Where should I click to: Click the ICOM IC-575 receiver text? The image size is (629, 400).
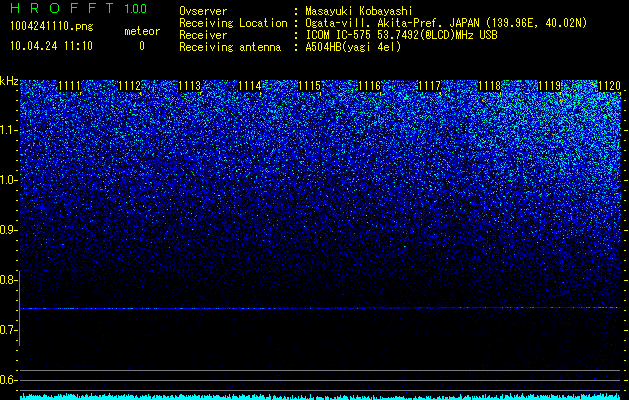401,35
